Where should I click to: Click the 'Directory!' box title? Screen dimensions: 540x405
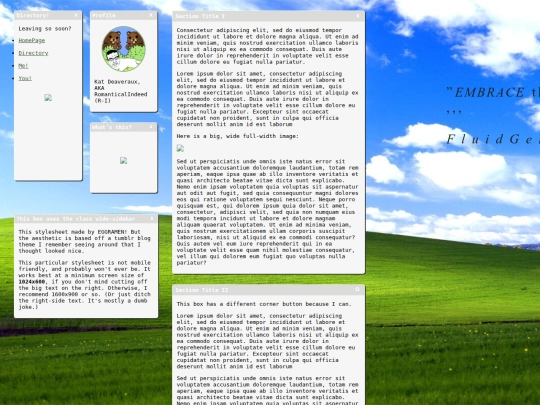(x=33, y=15)
